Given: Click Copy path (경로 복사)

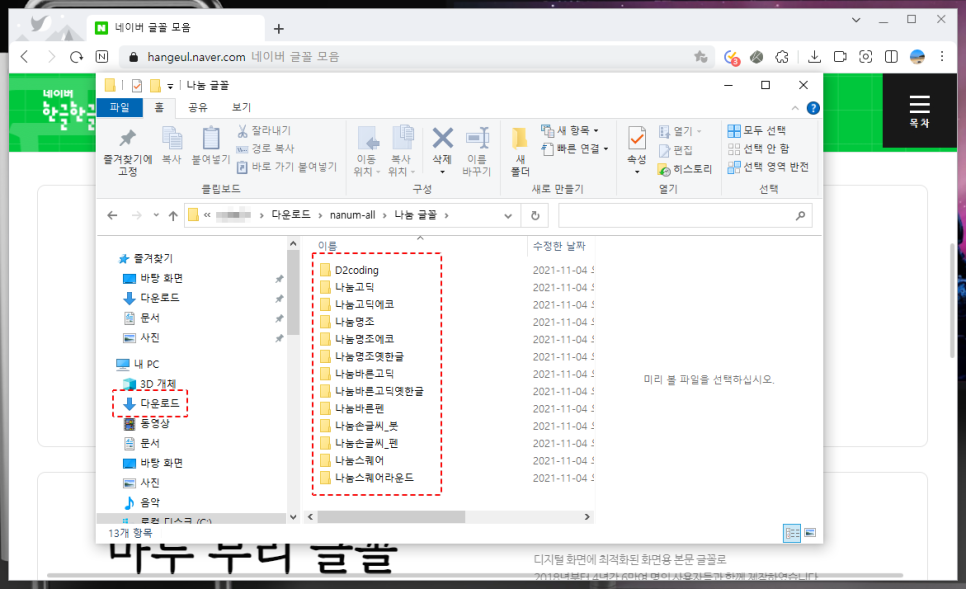Looking at the screenshot, I should pos(266,148).
